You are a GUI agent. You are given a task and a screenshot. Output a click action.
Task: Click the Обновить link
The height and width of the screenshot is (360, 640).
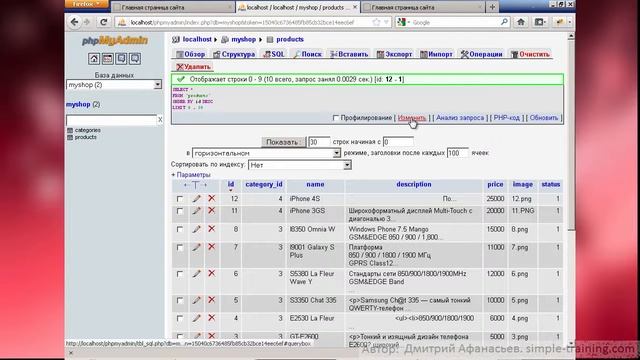tap(544, 118)
